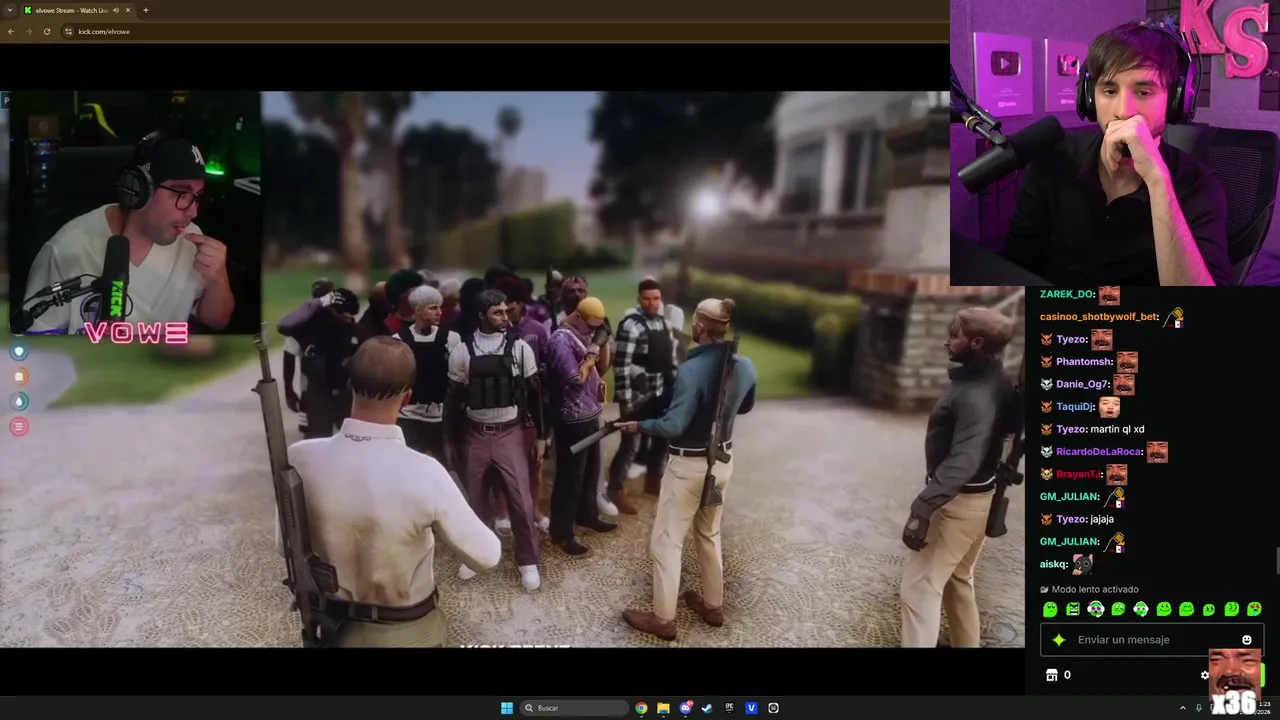Insert the fifth quick emote with headset

tap(1141, 609)
